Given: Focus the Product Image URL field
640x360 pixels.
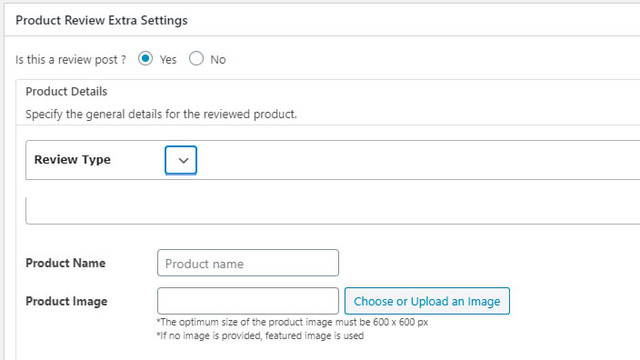Looking at the screenshot, I should tap(248, 301).
